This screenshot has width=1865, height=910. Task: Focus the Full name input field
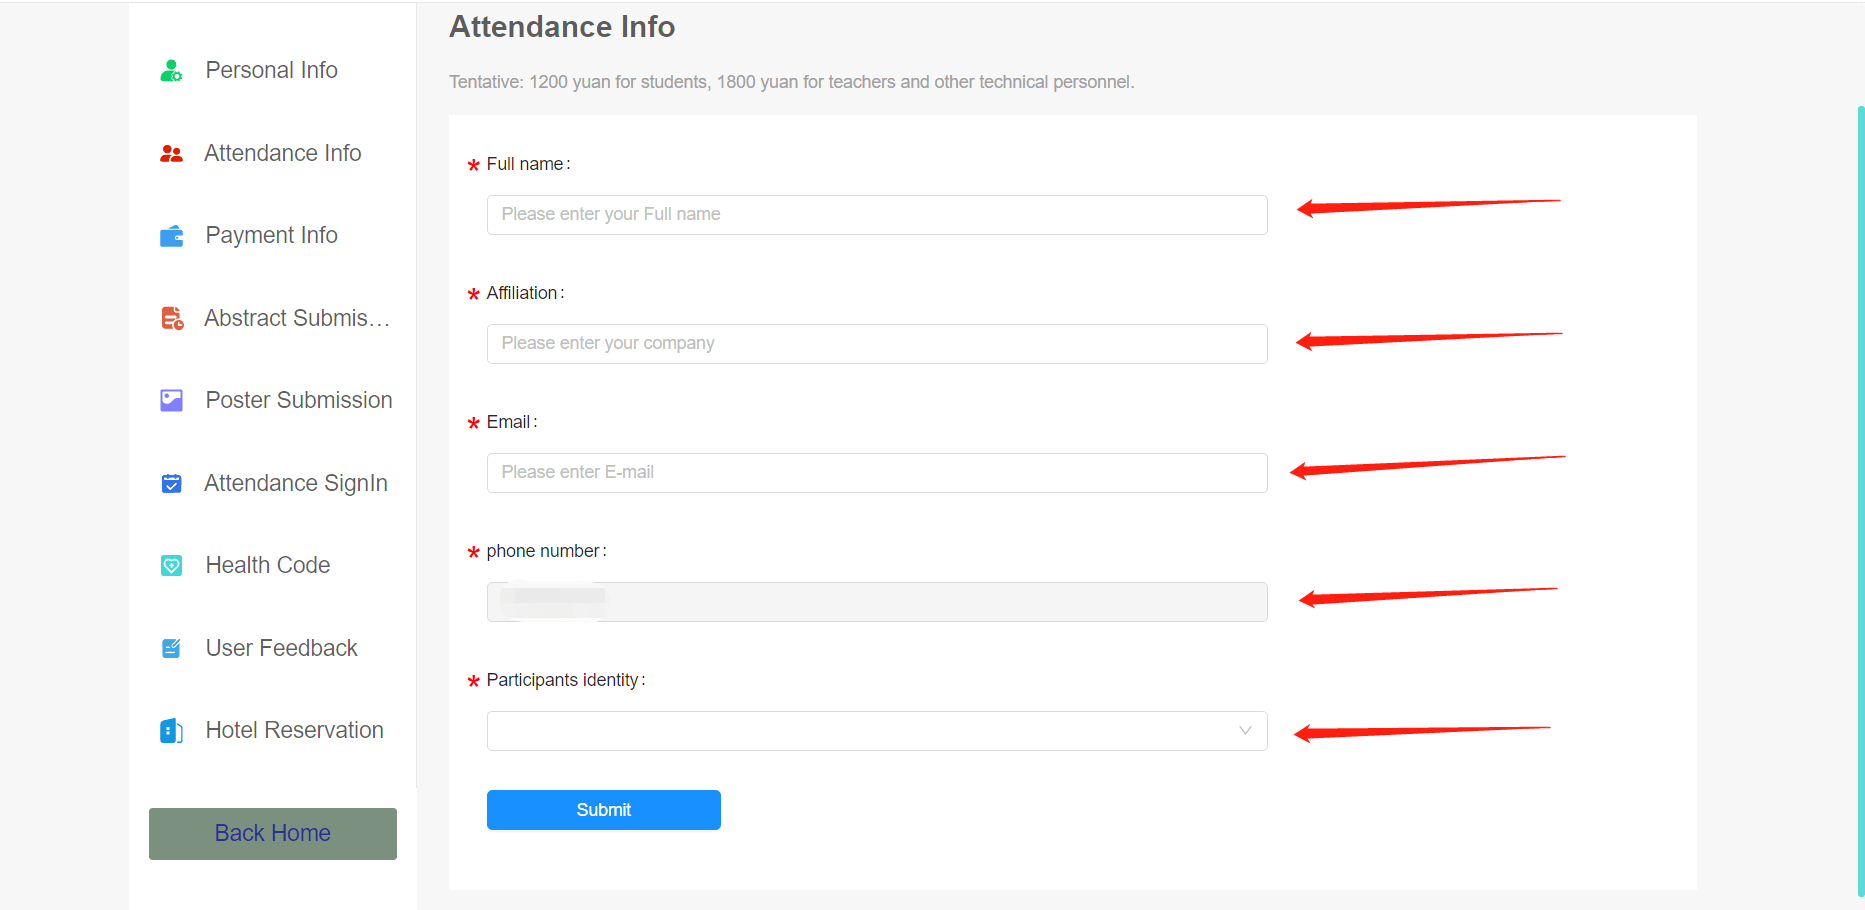[x=876, y=215]
